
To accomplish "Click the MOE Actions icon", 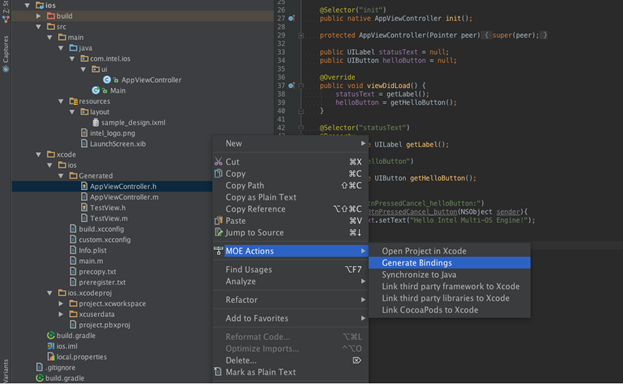I will [219, 251].
